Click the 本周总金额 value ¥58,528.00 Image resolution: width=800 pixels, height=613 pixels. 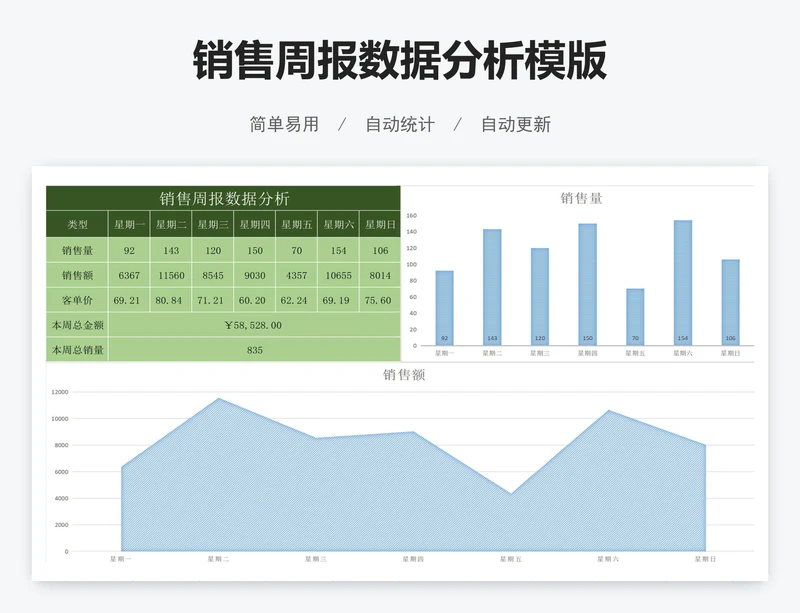point(255,323)
